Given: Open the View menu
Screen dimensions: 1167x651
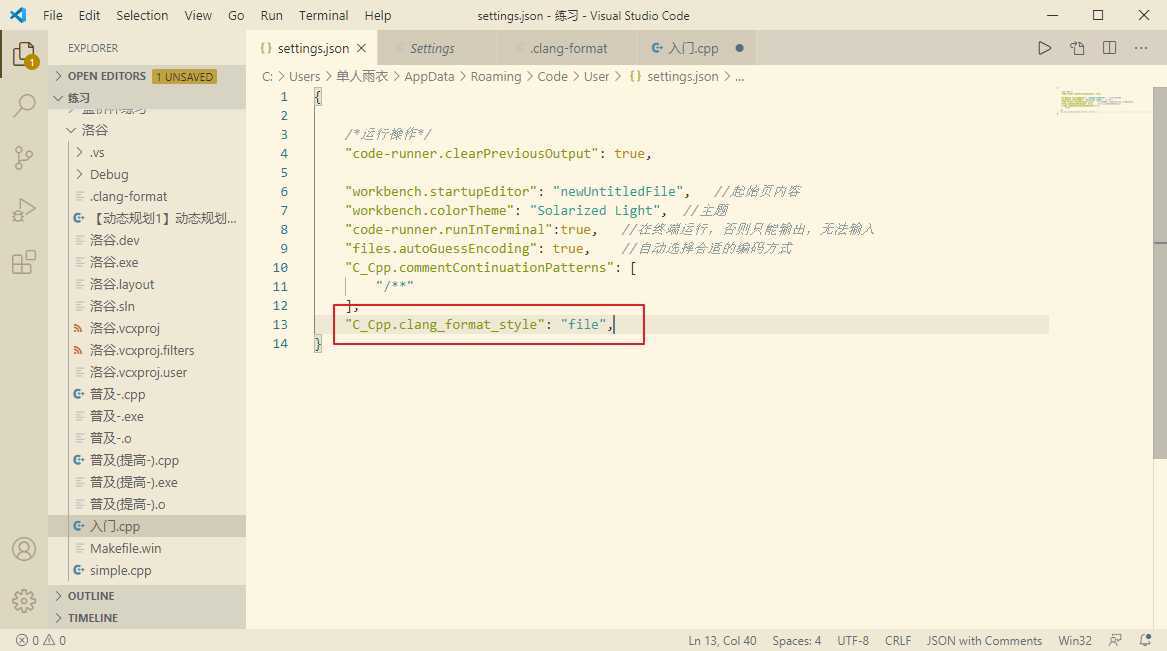Looking at the screenshot, I should (x=198, y=15).
